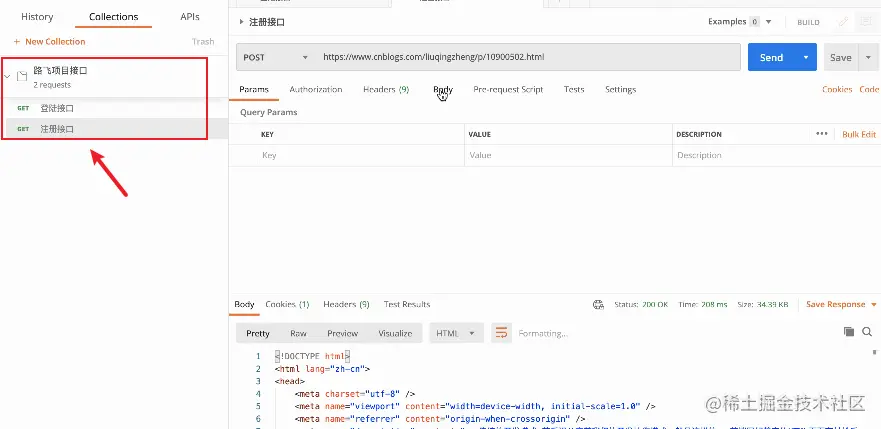Collapse the 路飞项目接口 collection chevron
The height and width of the screenshot is (429, 881).
[7, 76]
